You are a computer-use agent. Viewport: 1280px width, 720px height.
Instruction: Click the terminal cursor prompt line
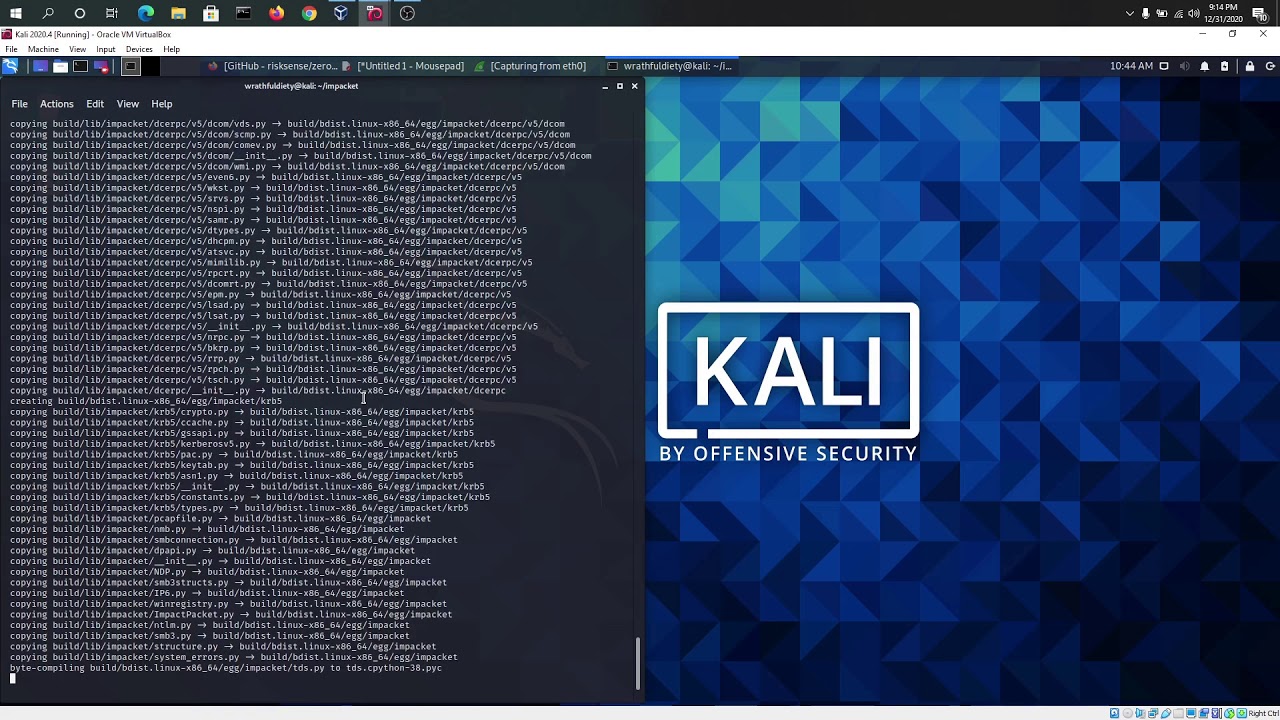coord(13,678)
